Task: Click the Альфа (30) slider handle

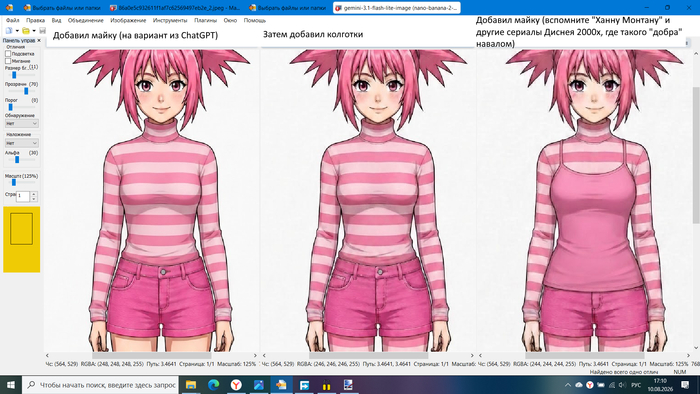Action: tap(17, 159)
